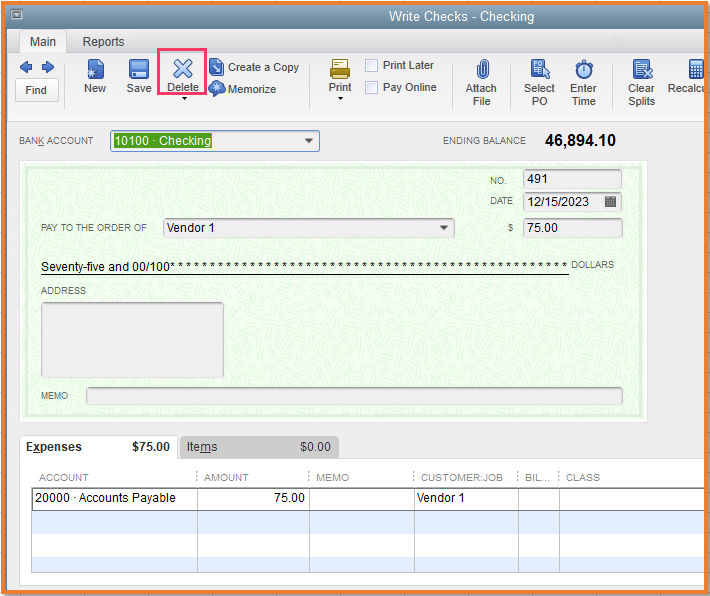Viewport: 710px width, 596px height.
Task: Select the Items $0.00 tab
Action: point(259,447)
